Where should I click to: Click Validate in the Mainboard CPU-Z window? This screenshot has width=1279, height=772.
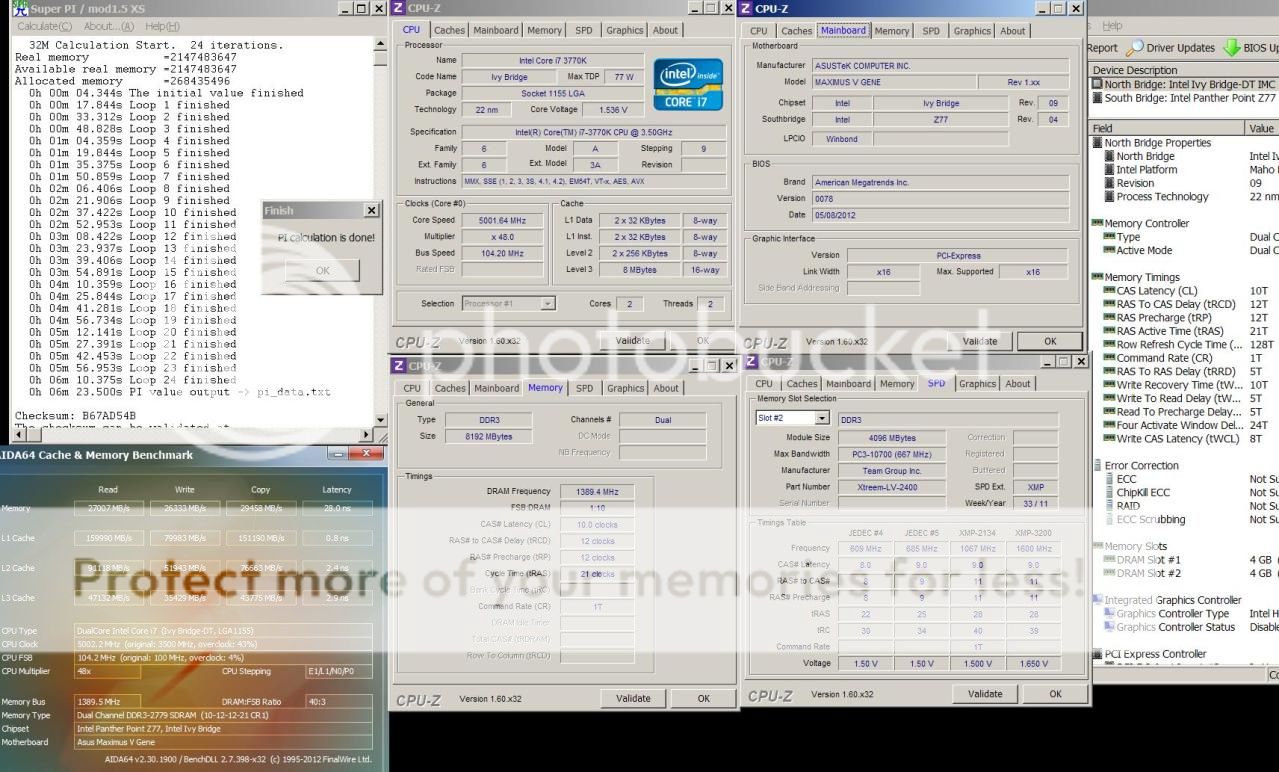(978, 341)
